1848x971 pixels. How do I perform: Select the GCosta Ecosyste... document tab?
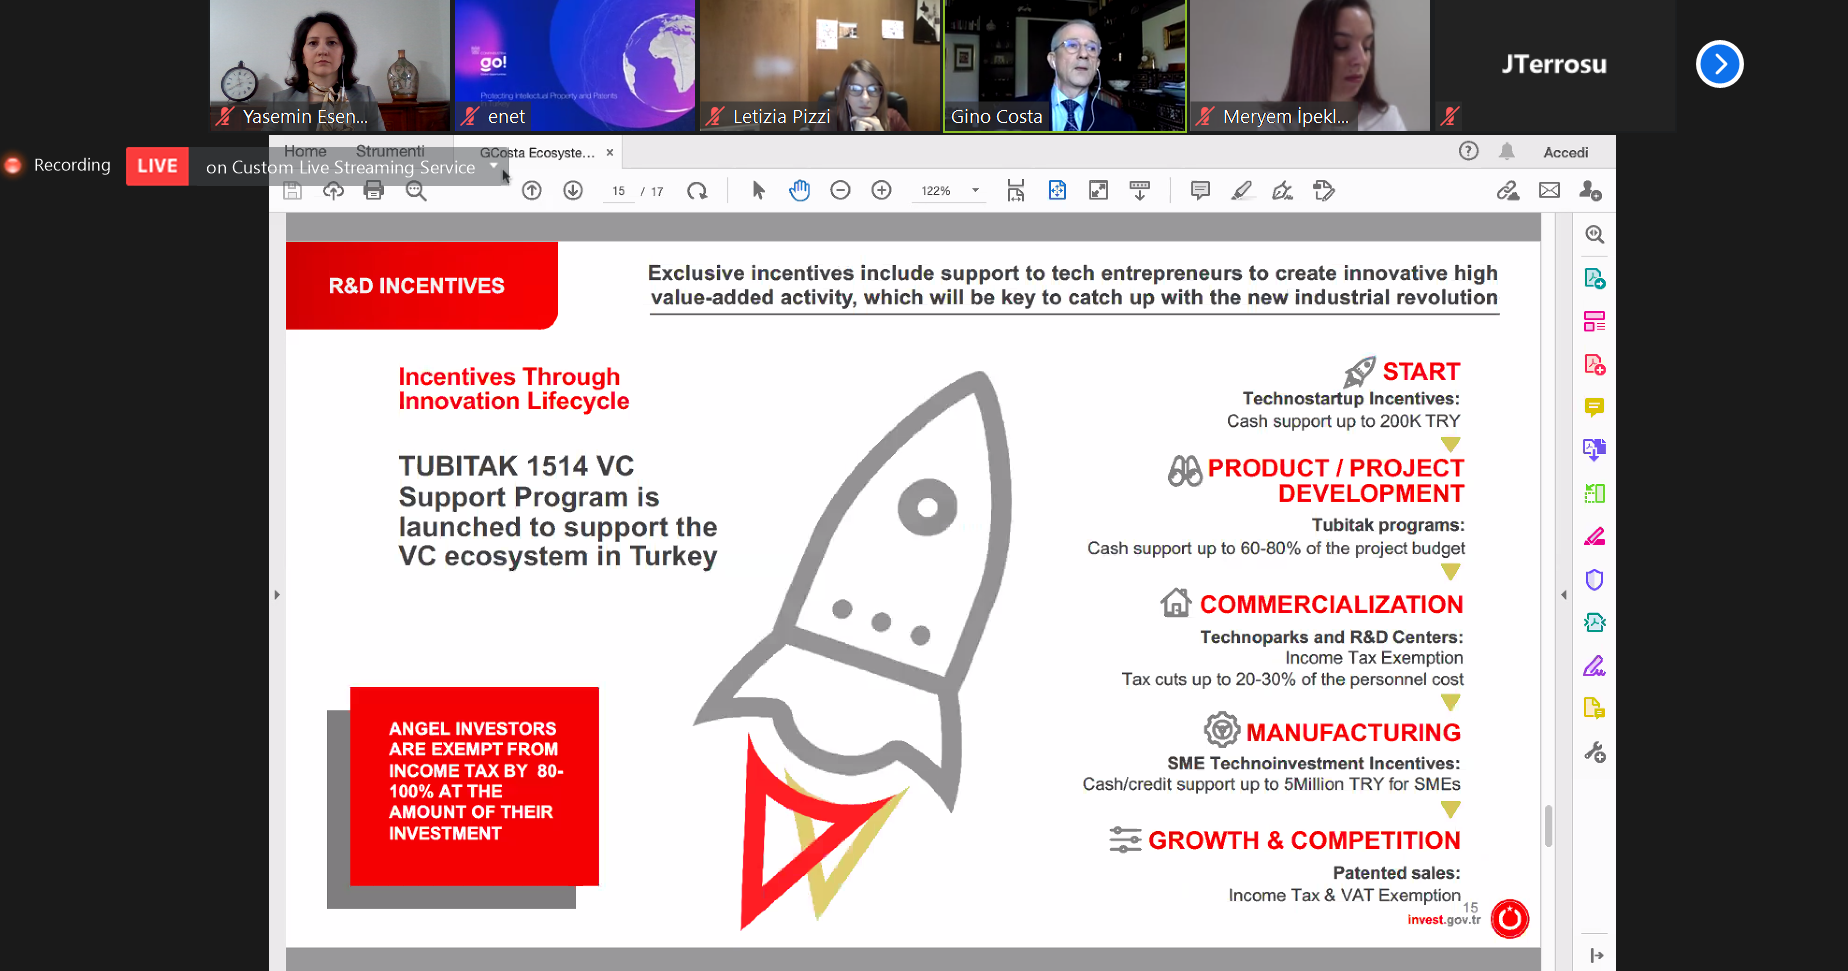coord(537,153)
